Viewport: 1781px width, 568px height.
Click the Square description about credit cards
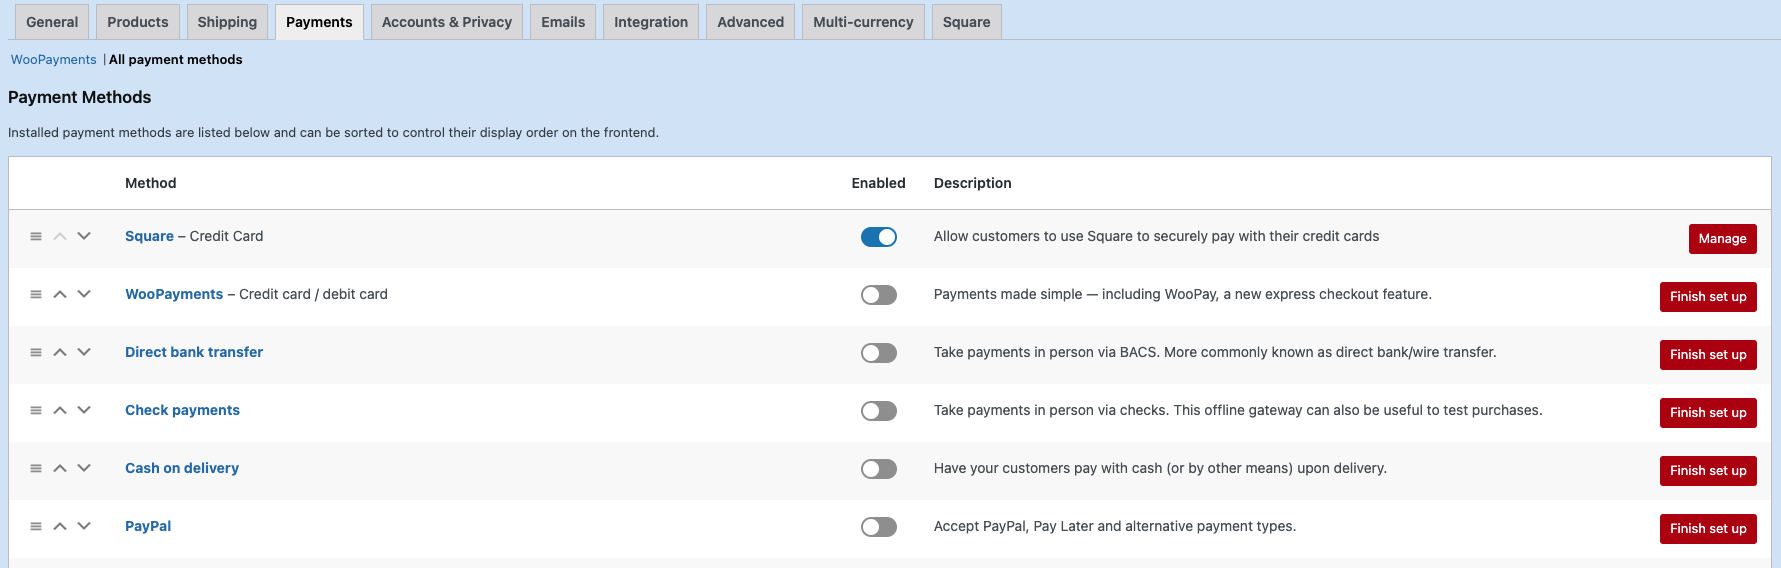pos(1156,236)
